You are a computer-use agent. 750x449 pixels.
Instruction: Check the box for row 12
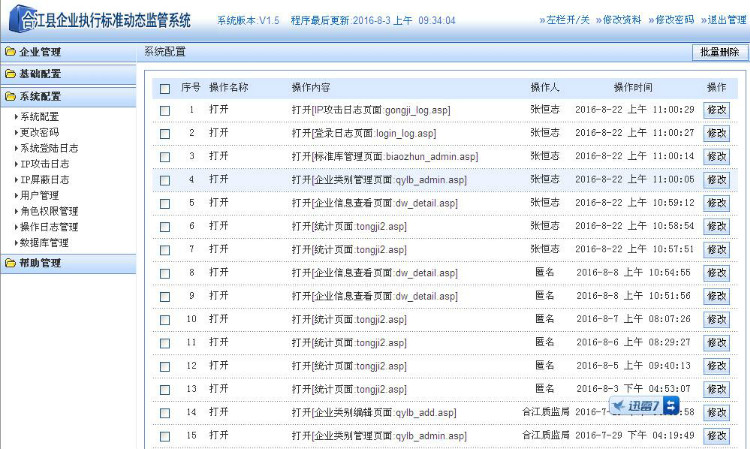pos(165,367)
